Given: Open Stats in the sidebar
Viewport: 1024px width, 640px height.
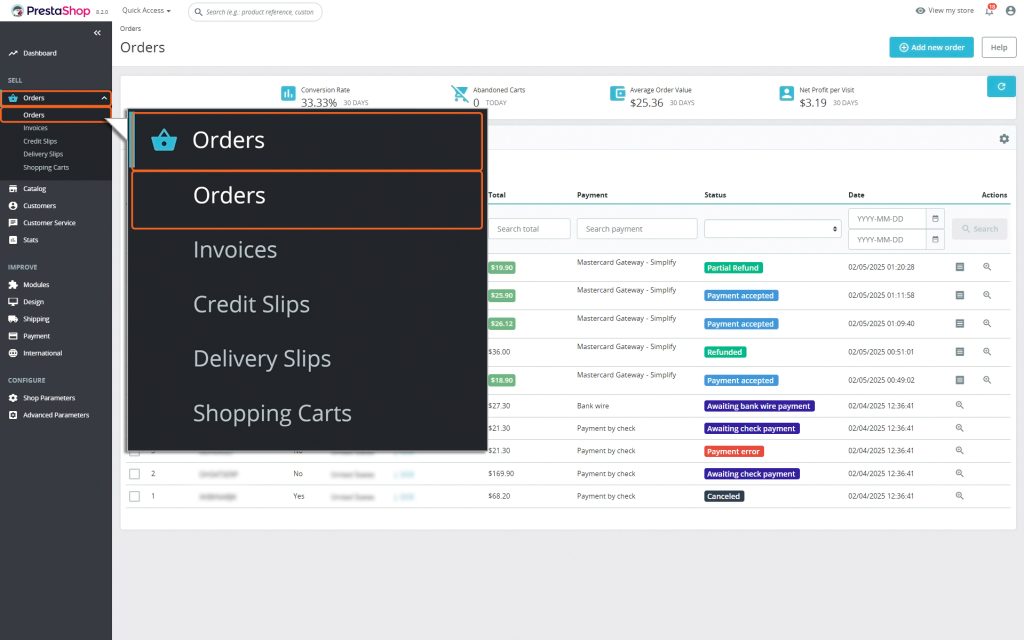Looking at the screenshot, I should click(x=31, y=240).
